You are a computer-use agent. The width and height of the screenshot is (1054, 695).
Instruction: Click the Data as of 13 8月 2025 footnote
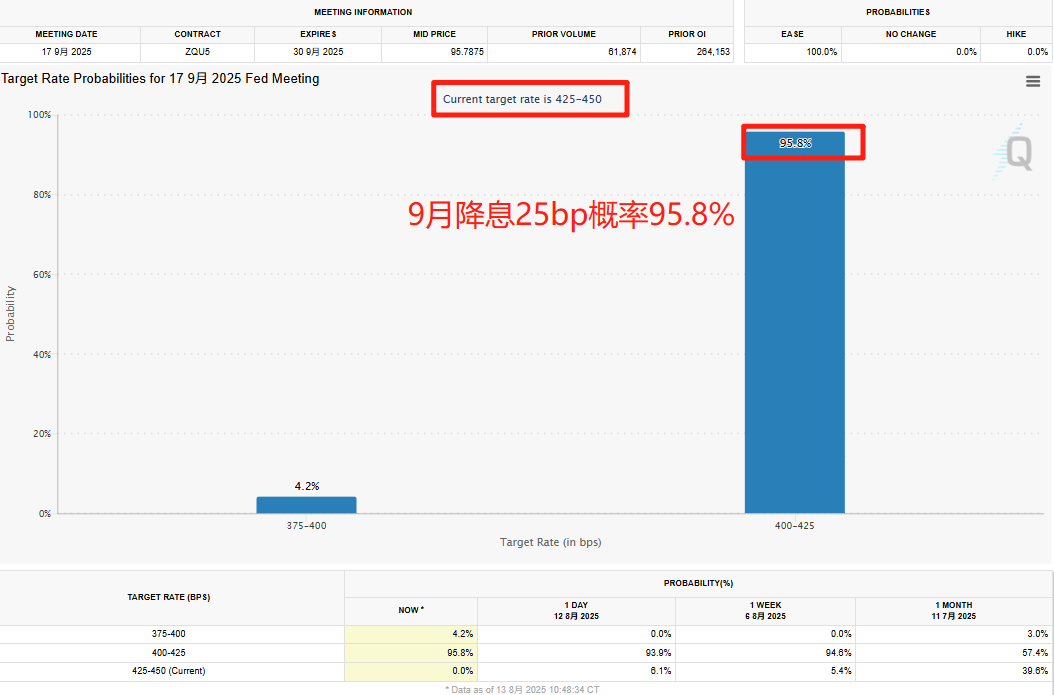coord(522,689)
